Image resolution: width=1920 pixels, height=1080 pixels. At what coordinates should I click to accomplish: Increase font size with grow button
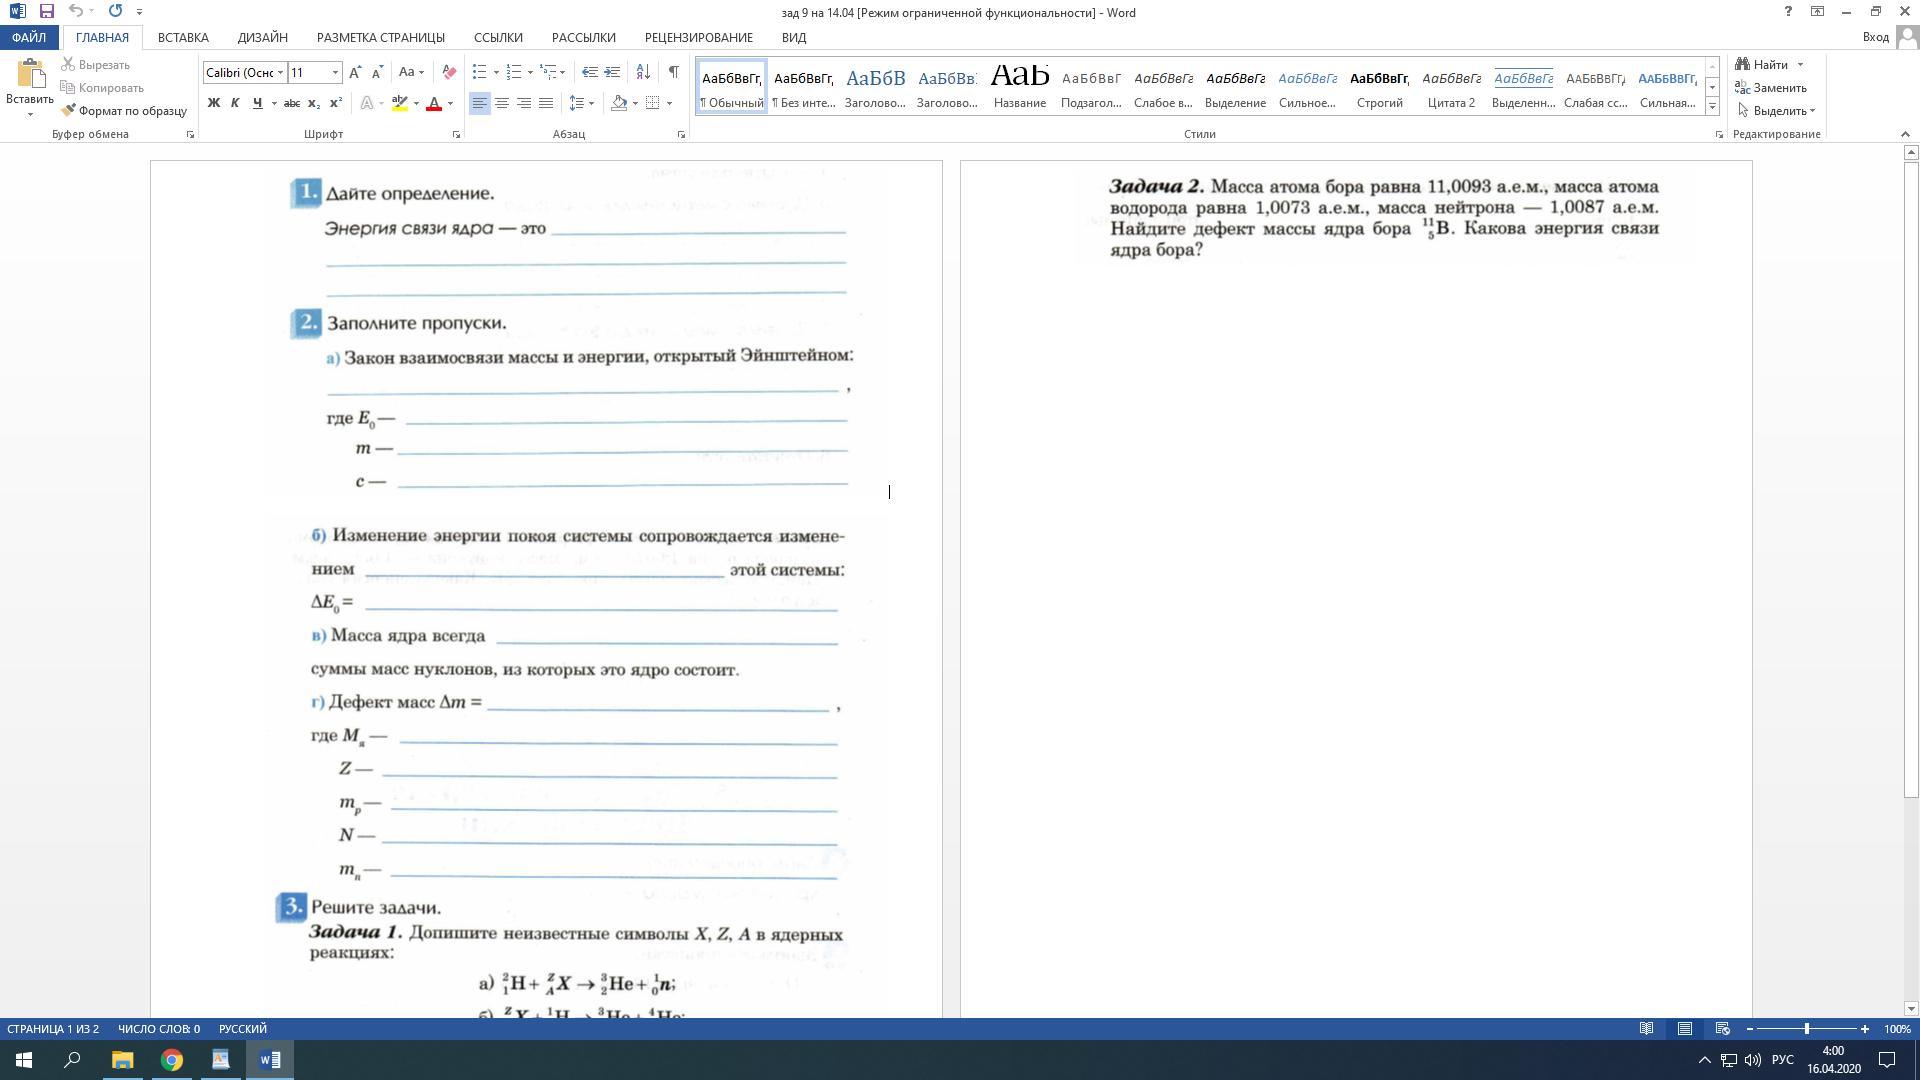355,72
